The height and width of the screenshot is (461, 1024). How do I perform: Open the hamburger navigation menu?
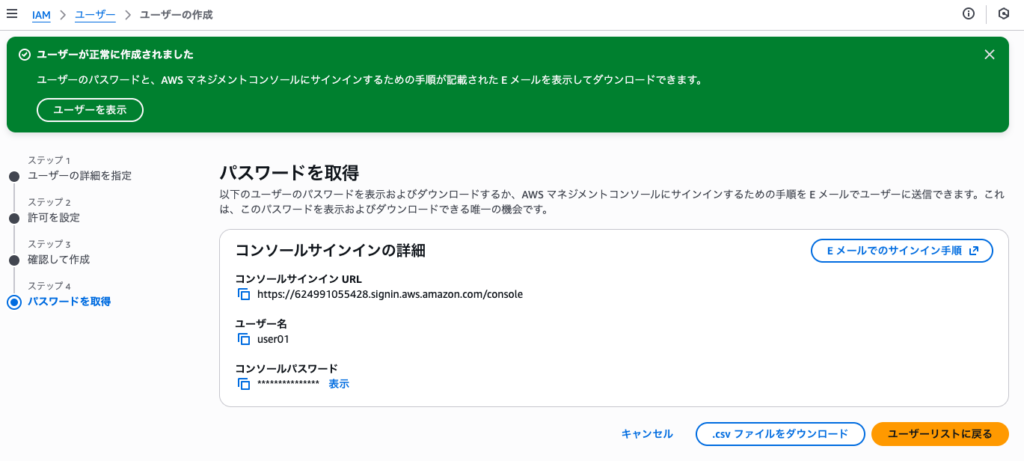[x=12, y=15]
